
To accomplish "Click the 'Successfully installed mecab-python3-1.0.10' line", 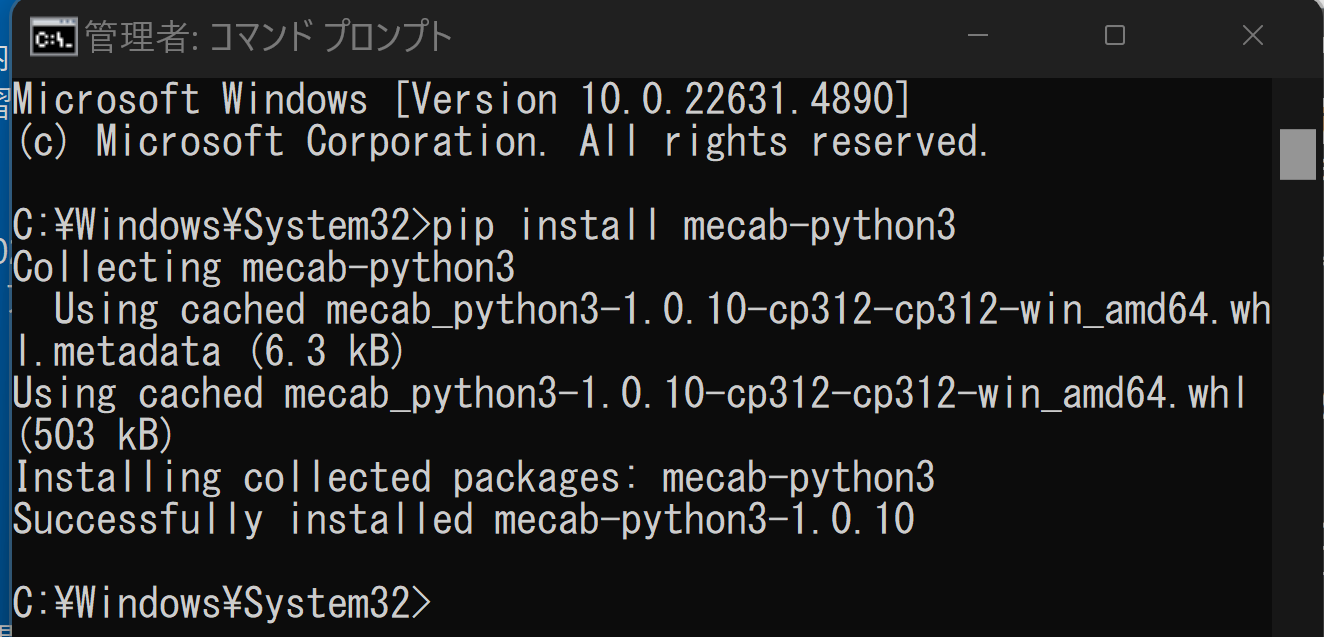I will [x=463, y=520].
